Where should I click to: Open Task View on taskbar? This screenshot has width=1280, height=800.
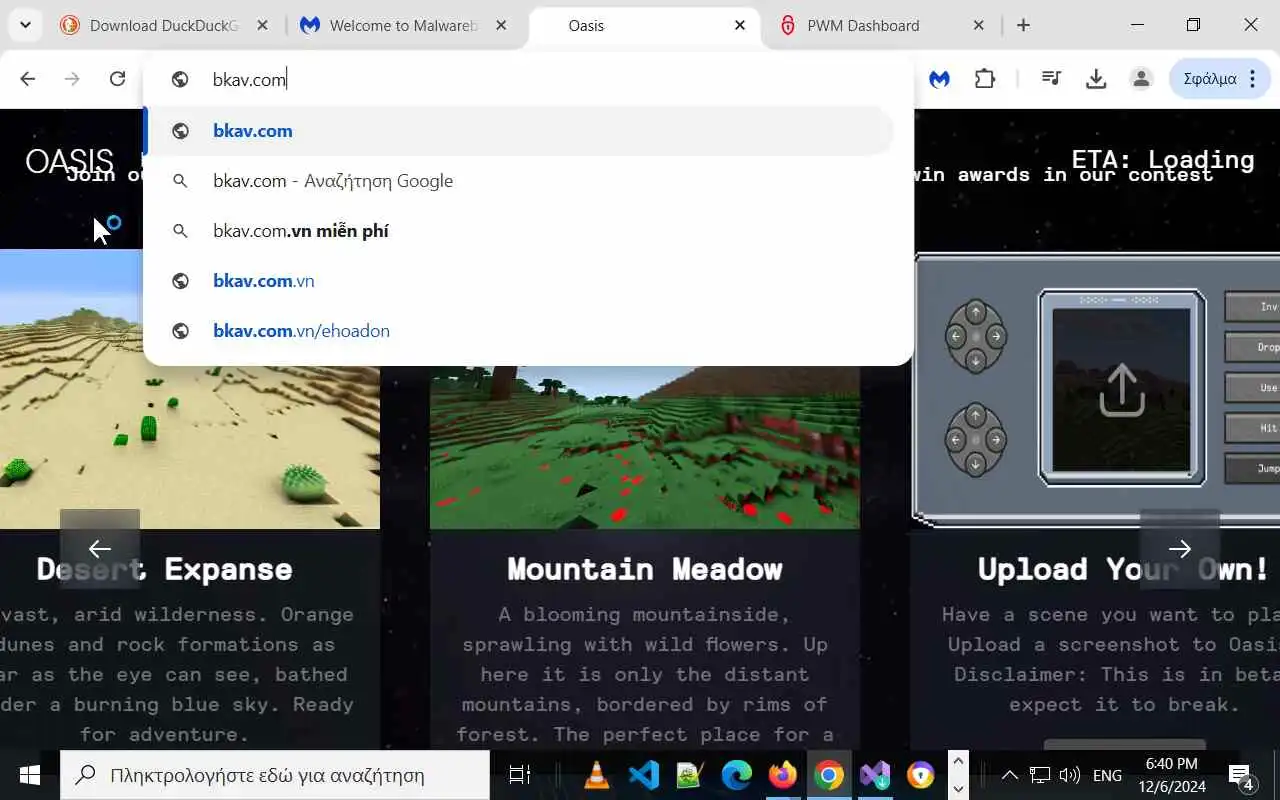click(519, 775)
